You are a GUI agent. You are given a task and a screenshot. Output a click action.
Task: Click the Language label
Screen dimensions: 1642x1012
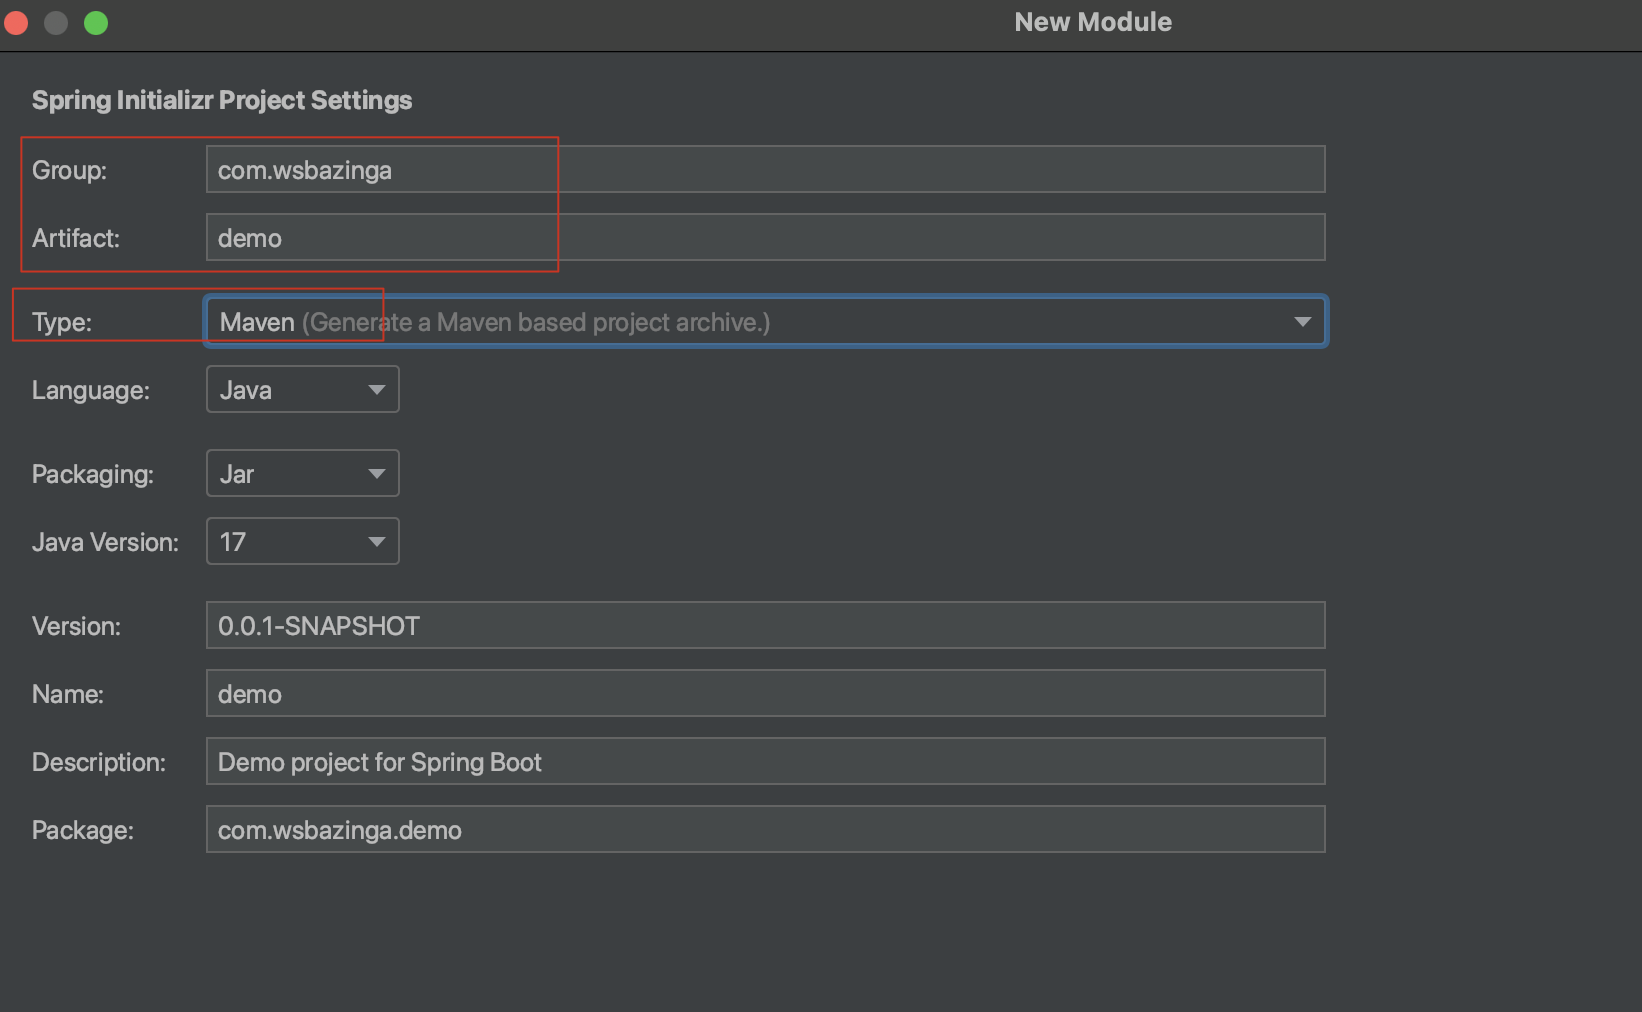pyautogui.click(x=91, y=390)
